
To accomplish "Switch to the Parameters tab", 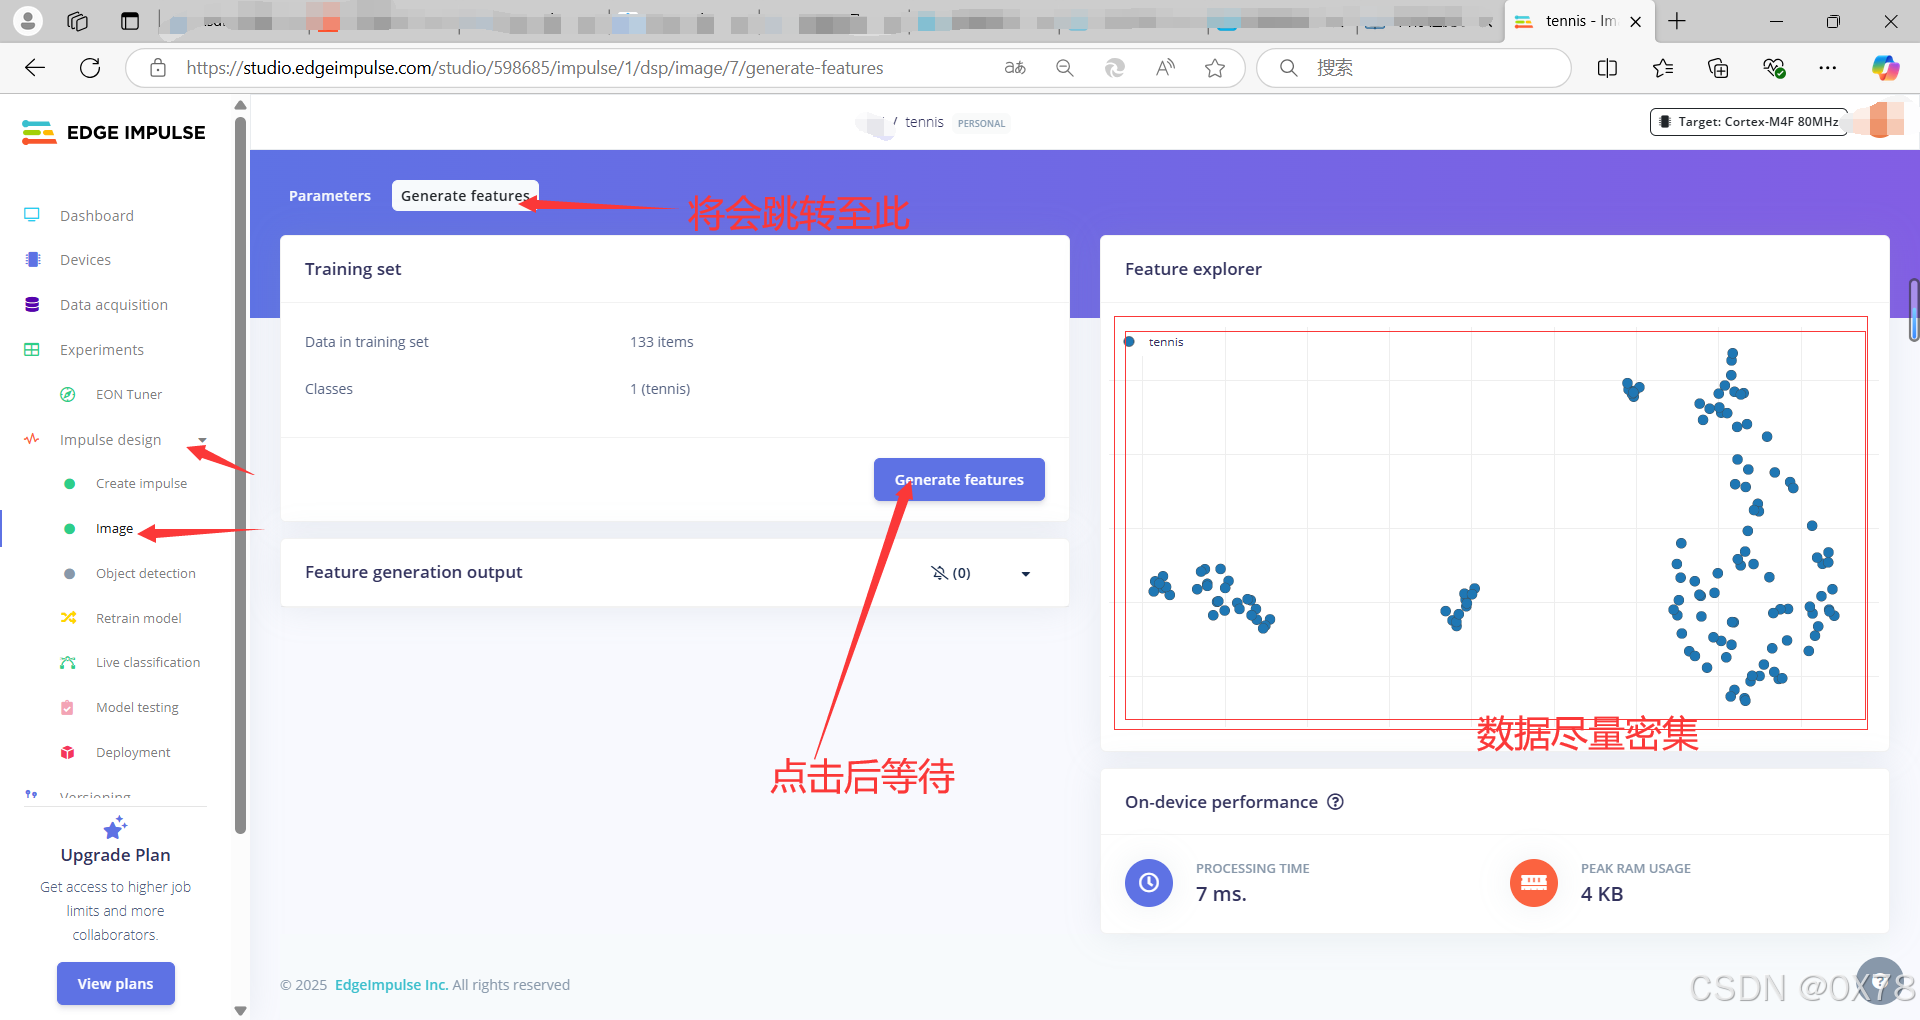I will [x=329, y=196].
